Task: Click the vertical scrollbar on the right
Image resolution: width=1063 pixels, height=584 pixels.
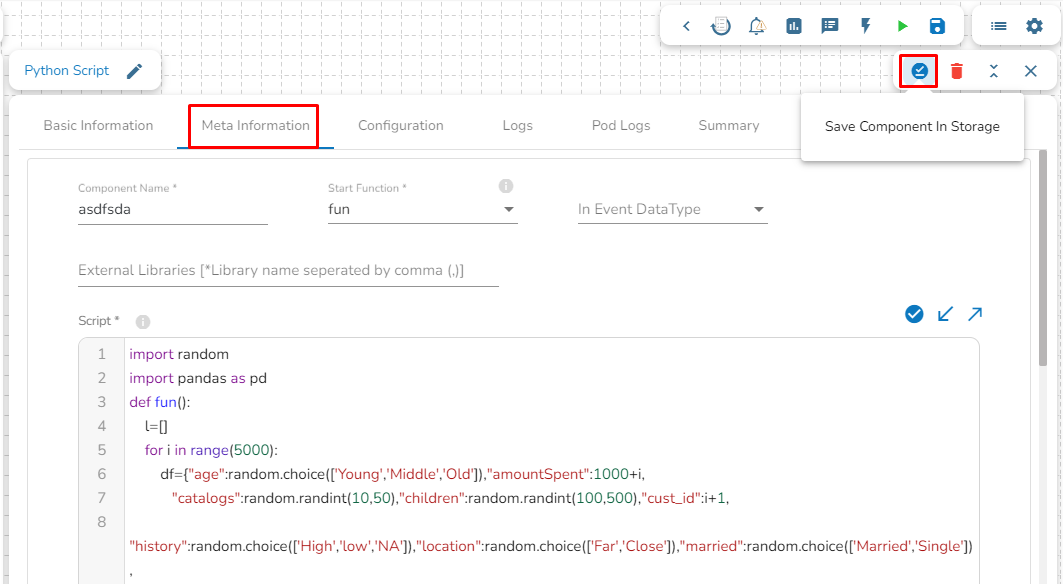Action: 1043,250
